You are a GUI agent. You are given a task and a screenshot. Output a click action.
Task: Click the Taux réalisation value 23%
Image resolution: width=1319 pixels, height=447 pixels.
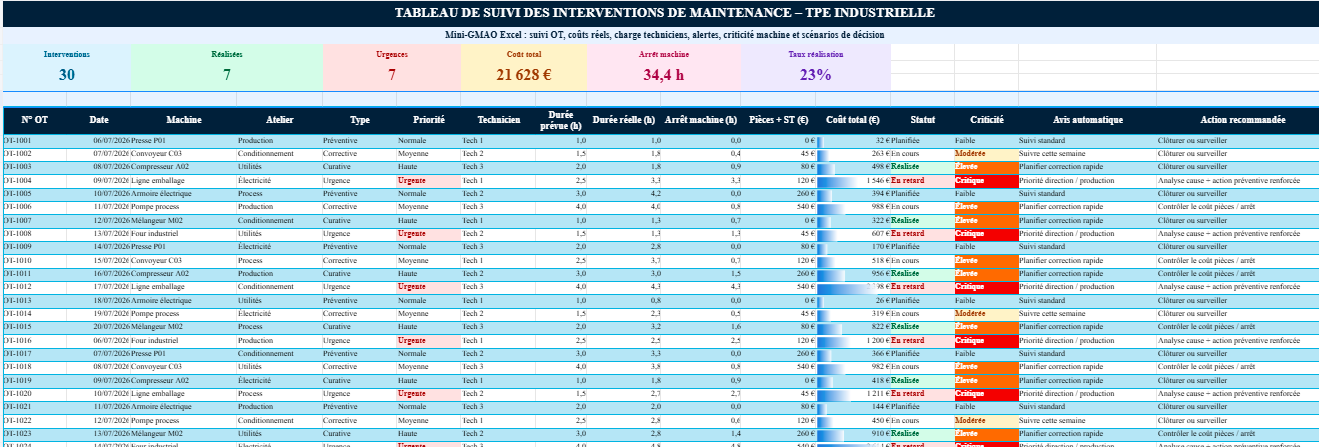pos(816,74)
